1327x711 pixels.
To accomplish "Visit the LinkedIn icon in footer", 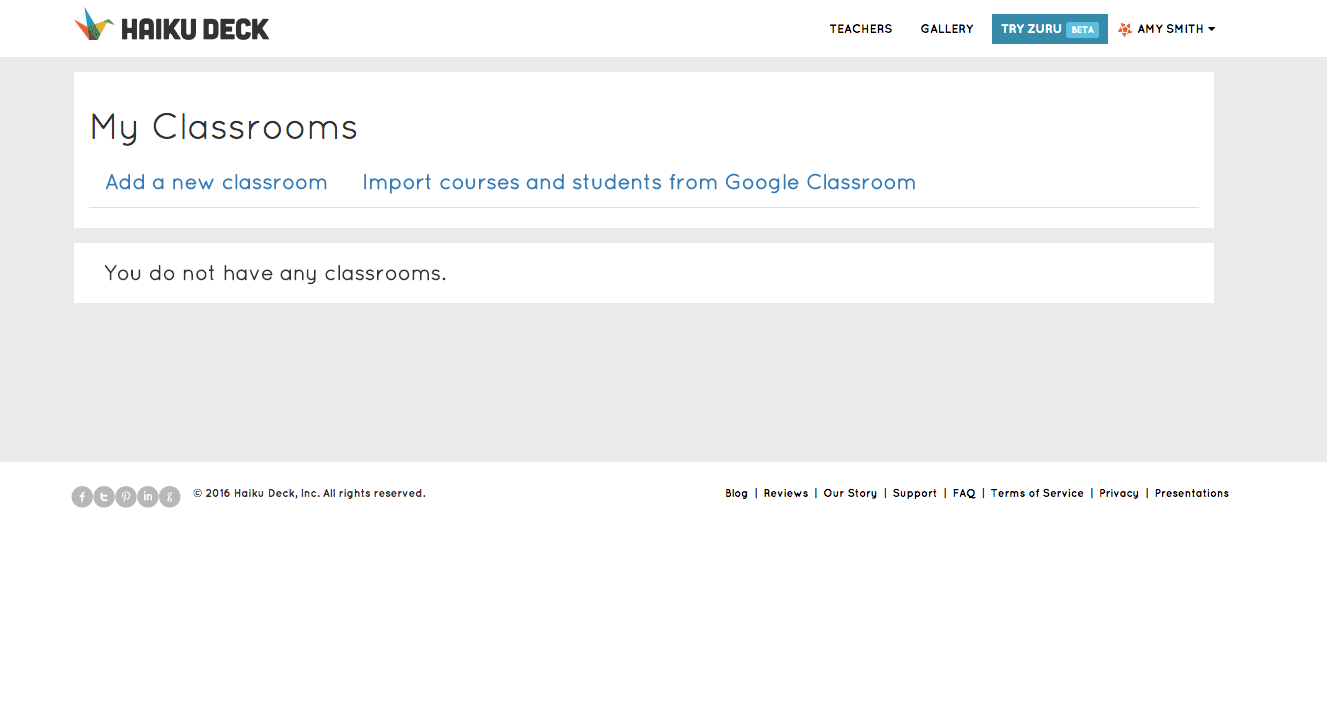I will (x=148, y=497).
